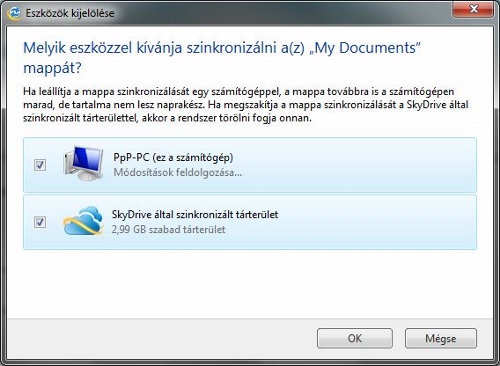Click the SkyDrive cloud icon
Screen dimensions: 500x366
tap(83, 221)
